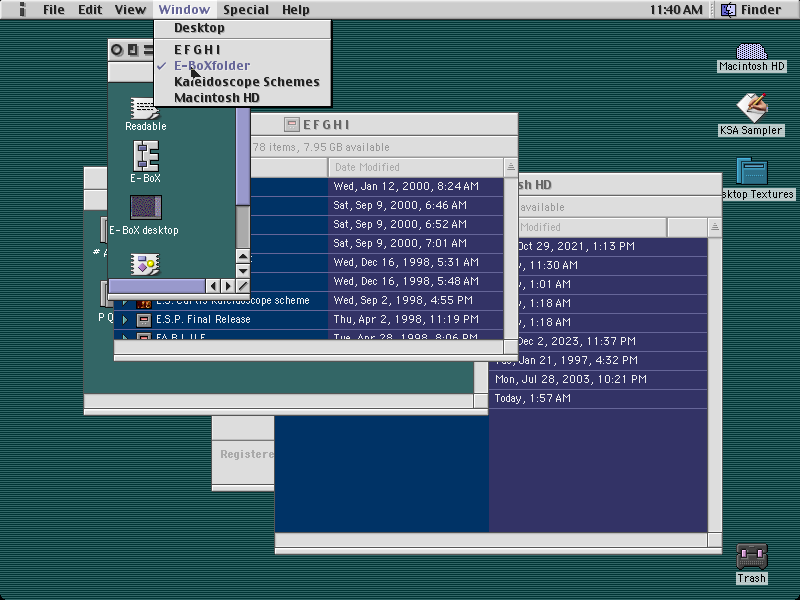Click the Apple menu icon
The height and width of the screenshot is (600, 800).
(21, 9)
